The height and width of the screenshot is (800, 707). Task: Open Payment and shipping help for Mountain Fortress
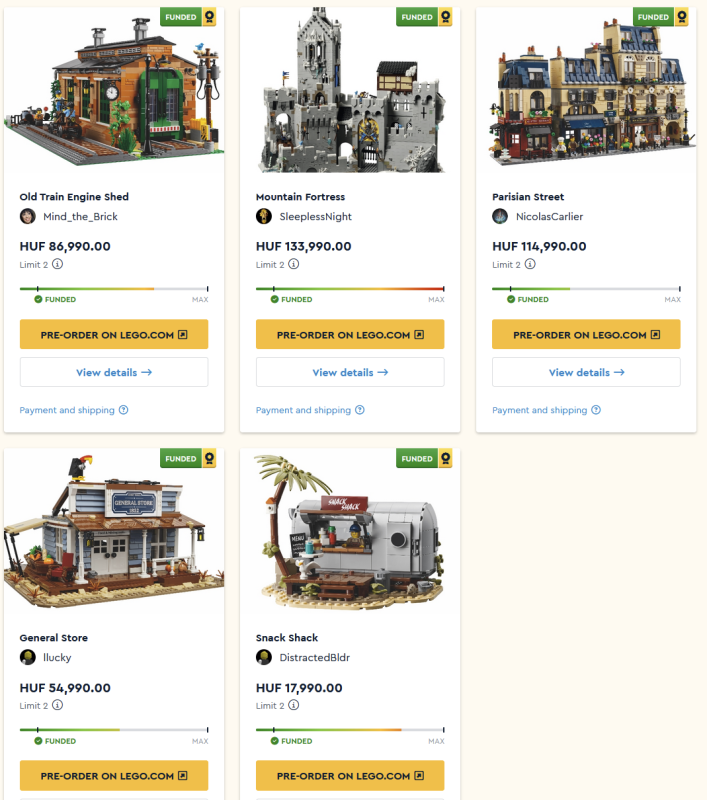[310, 410]
